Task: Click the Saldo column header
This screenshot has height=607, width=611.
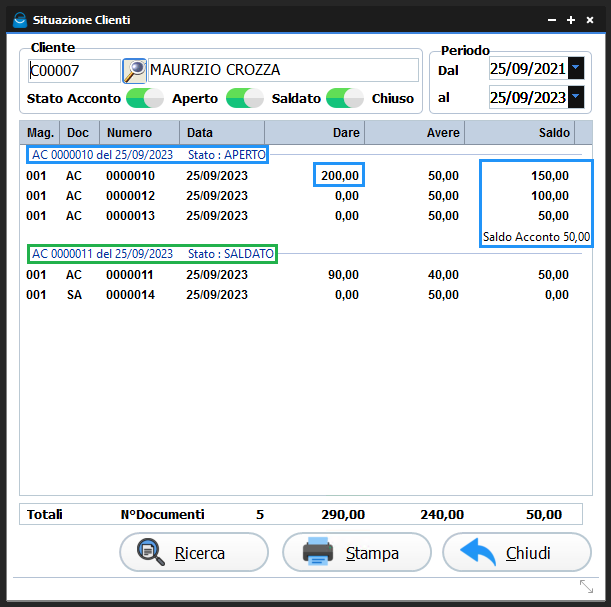Action: tap(519, 132)
